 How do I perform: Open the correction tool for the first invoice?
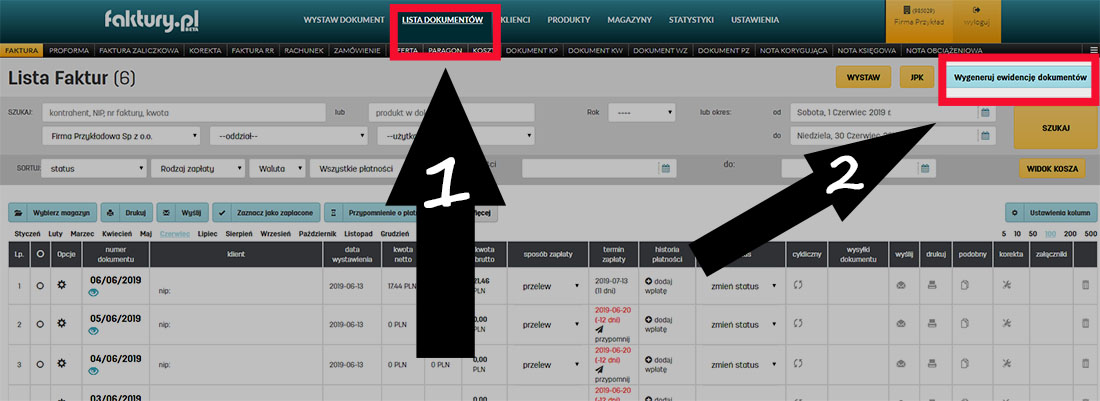pyautogui.click(x=1007, y=287)
